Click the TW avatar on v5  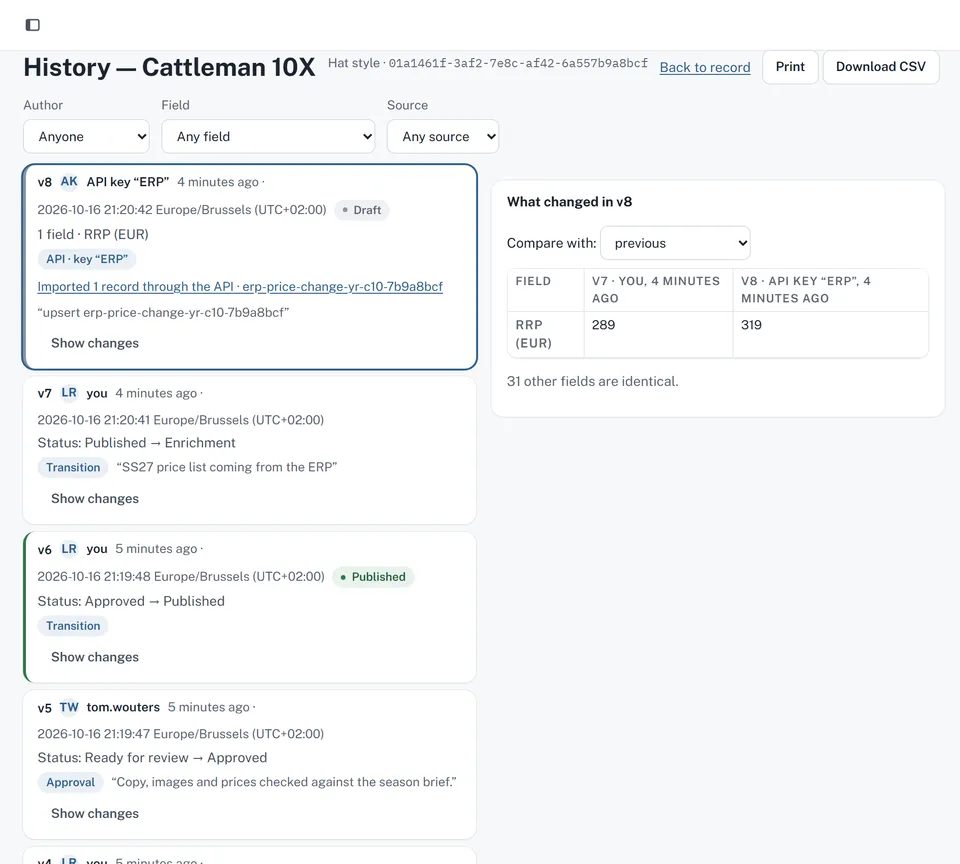[x=69, y=707]
